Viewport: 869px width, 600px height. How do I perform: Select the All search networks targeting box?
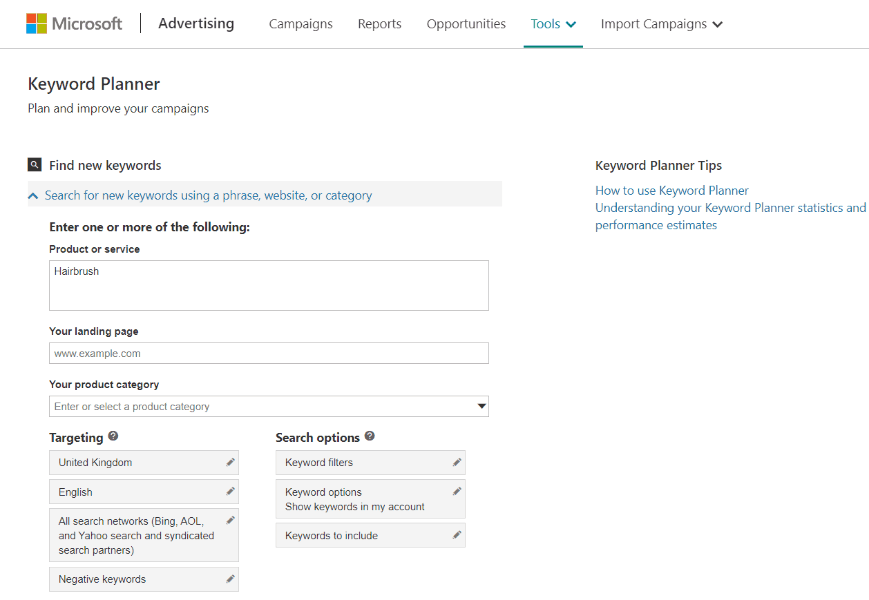pos(144,535)
